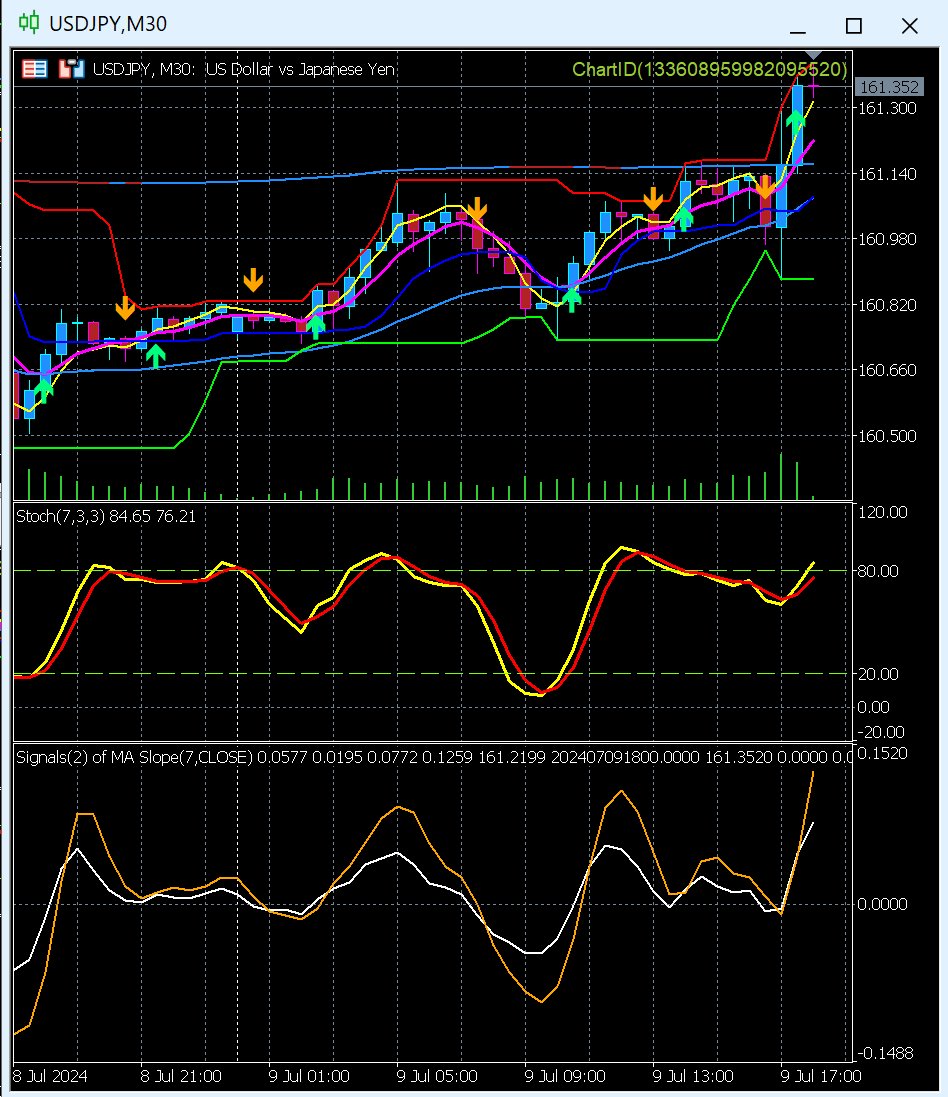948x1097 pixels.
Task: Click stochastic scale value 120.00
Action: point(882,512)
